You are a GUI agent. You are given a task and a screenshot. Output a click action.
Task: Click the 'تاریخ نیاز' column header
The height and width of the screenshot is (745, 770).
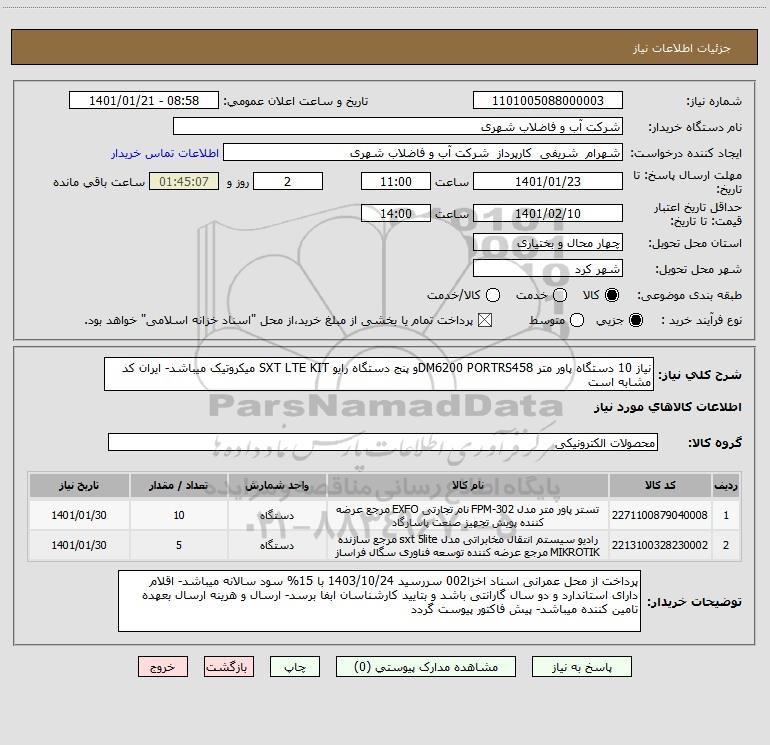pos(79,485)
